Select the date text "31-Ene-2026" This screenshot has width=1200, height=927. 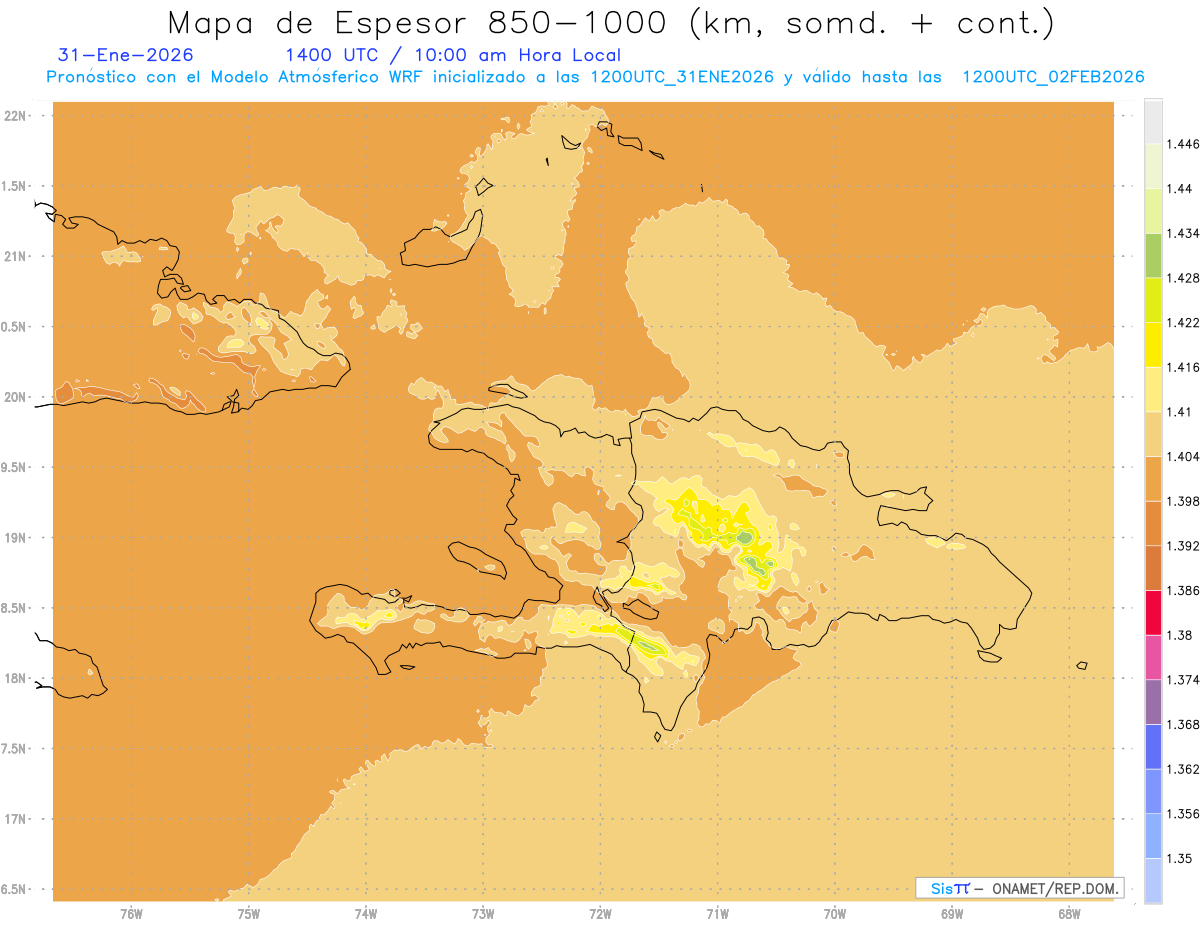point(126,55)
